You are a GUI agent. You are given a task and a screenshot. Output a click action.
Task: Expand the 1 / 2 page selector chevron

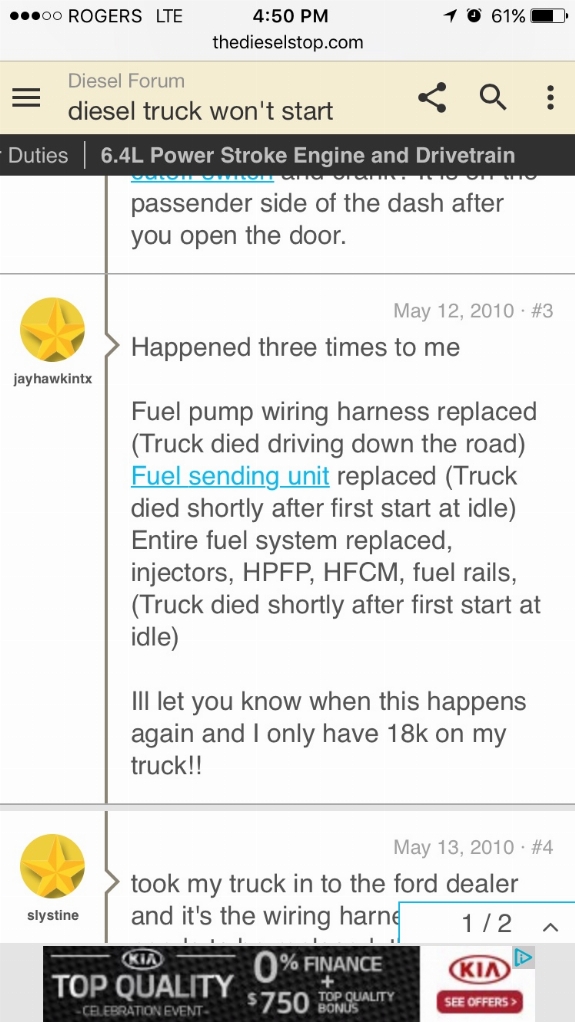[550, 926]
